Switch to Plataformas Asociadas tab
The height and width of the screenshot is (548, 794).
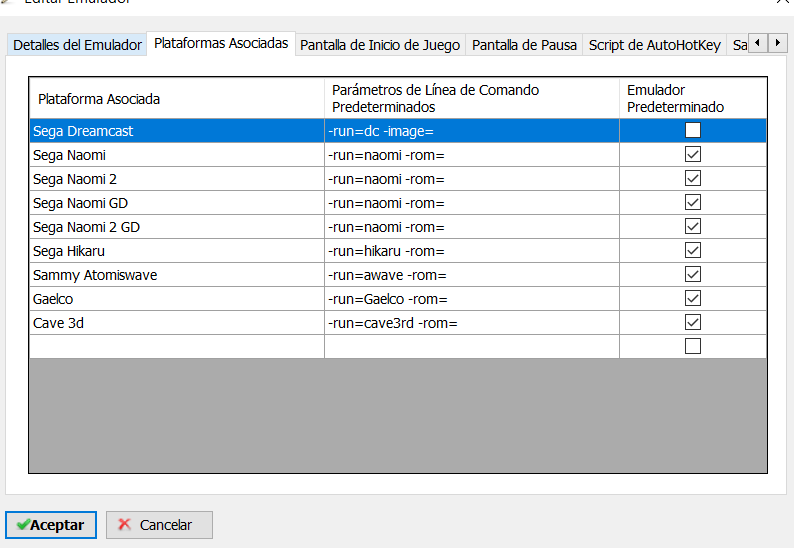pos(221,44)
